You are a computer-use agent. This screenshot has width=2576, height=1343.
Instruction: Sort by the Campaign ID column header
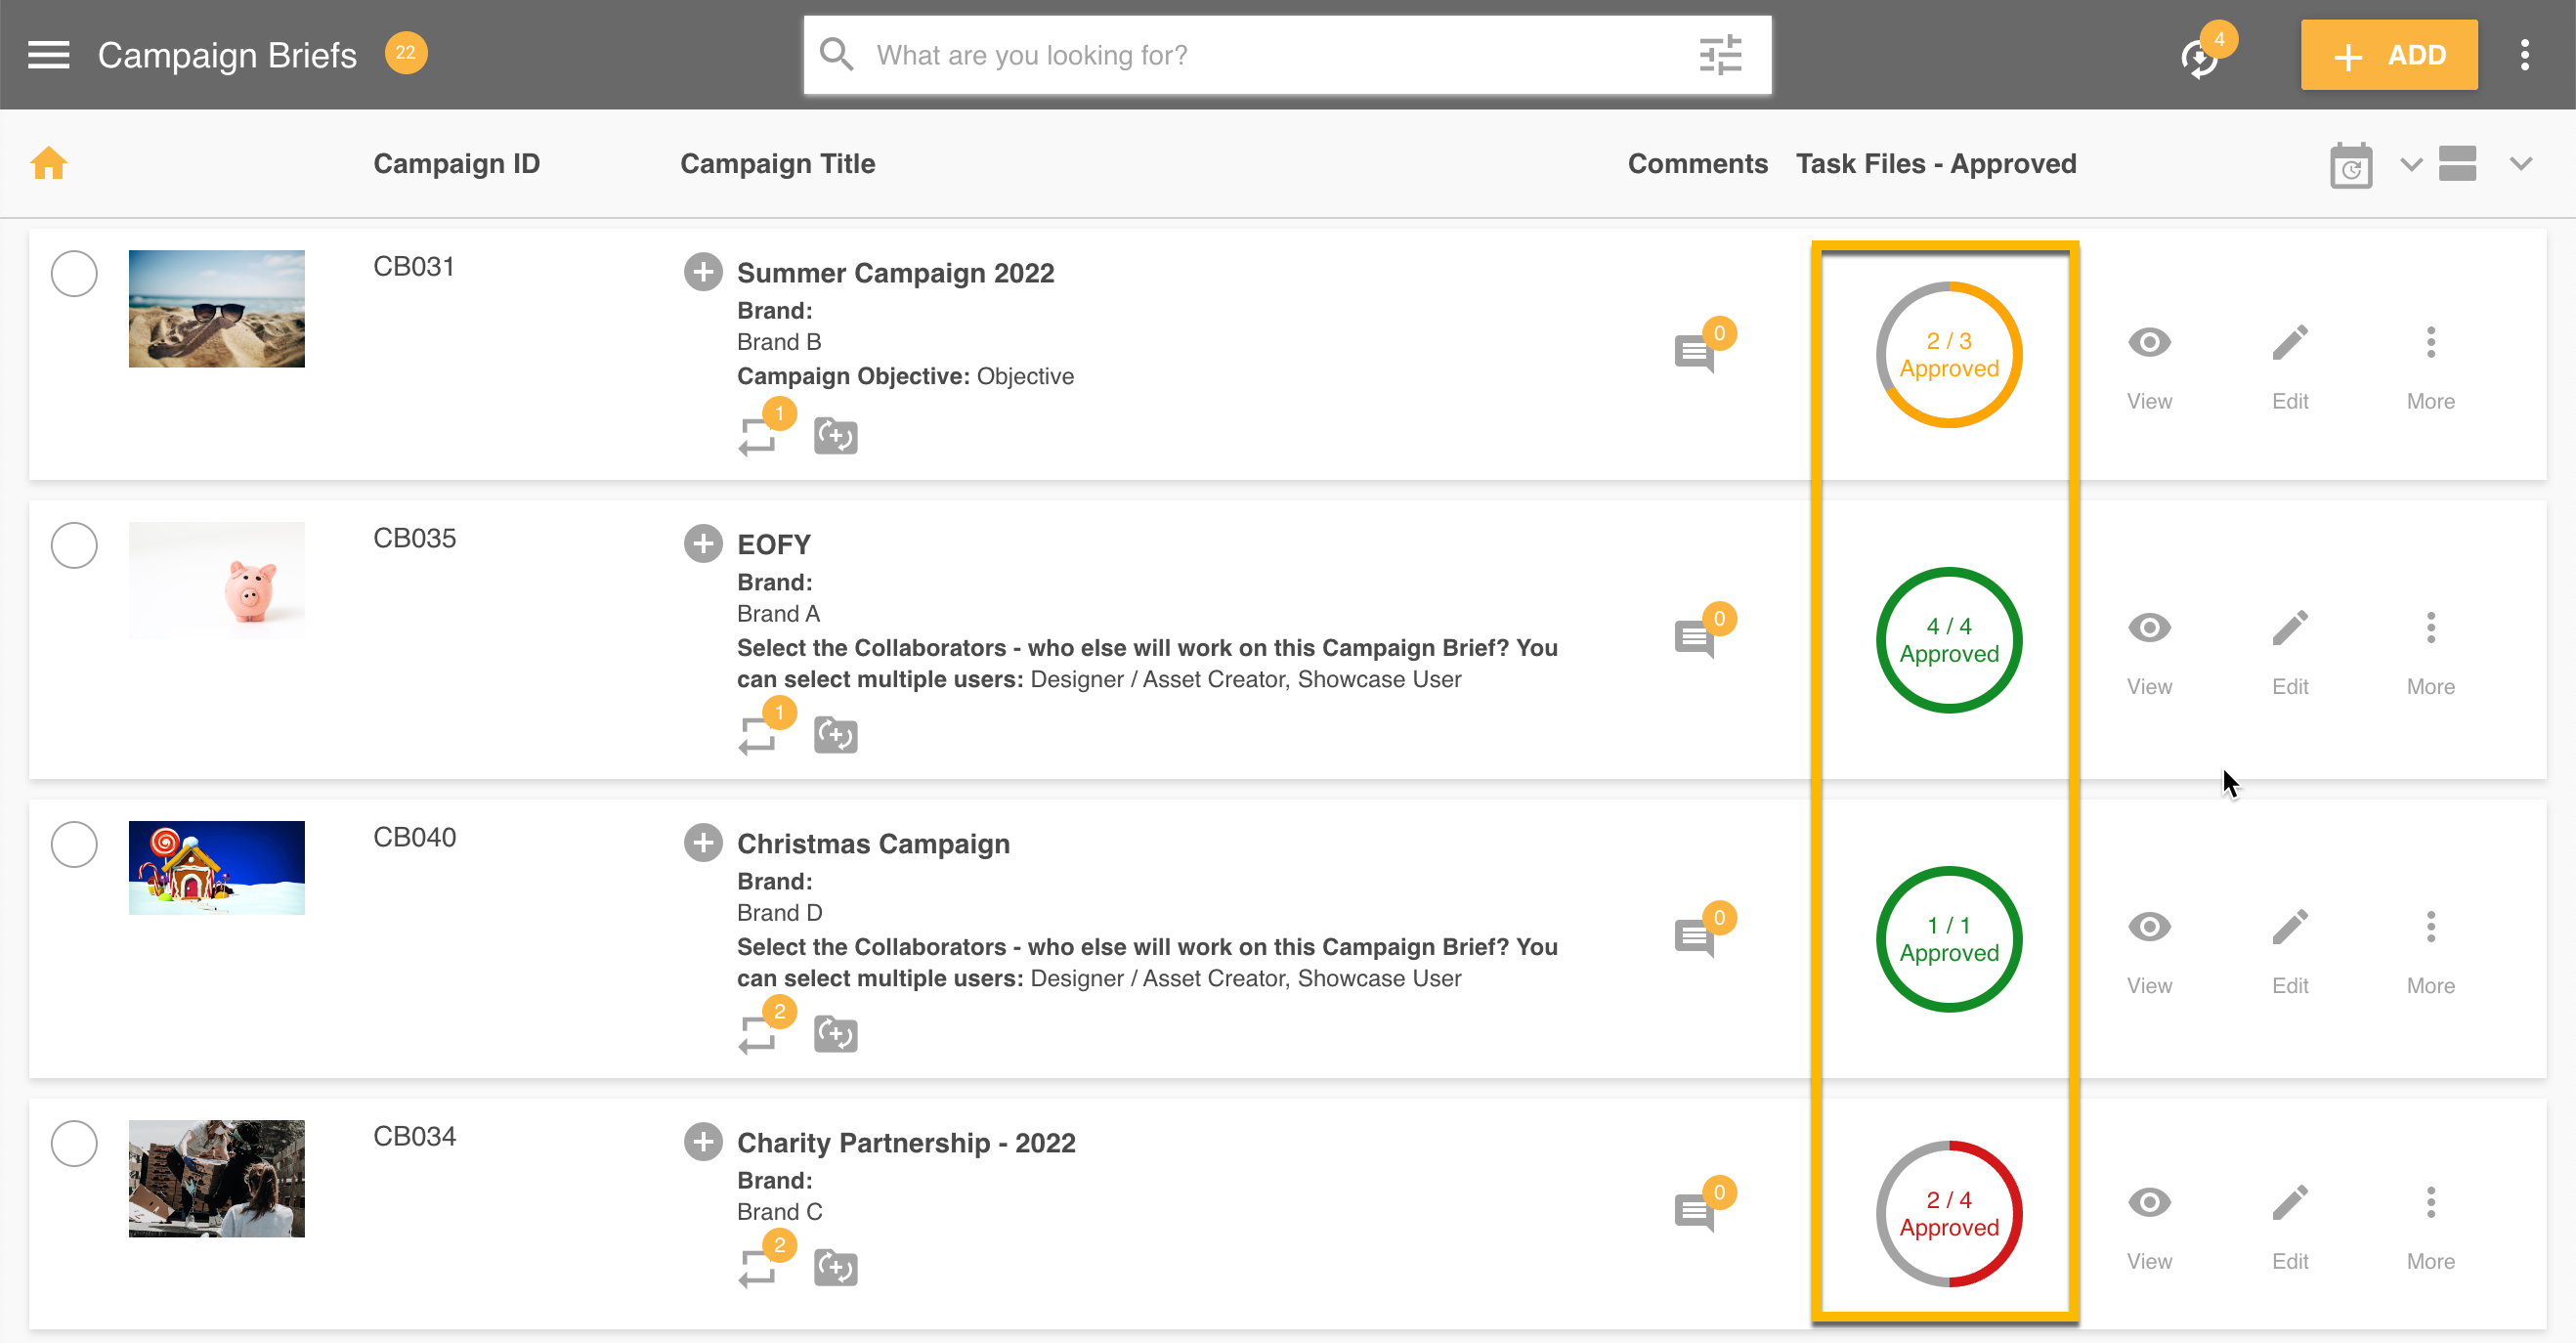point(456,164)
